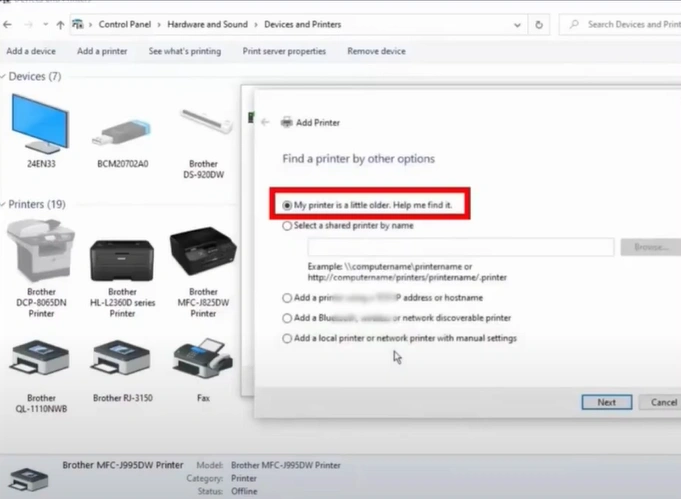
Task: Choose 'My printer is a little older' option
Action: 288,205
